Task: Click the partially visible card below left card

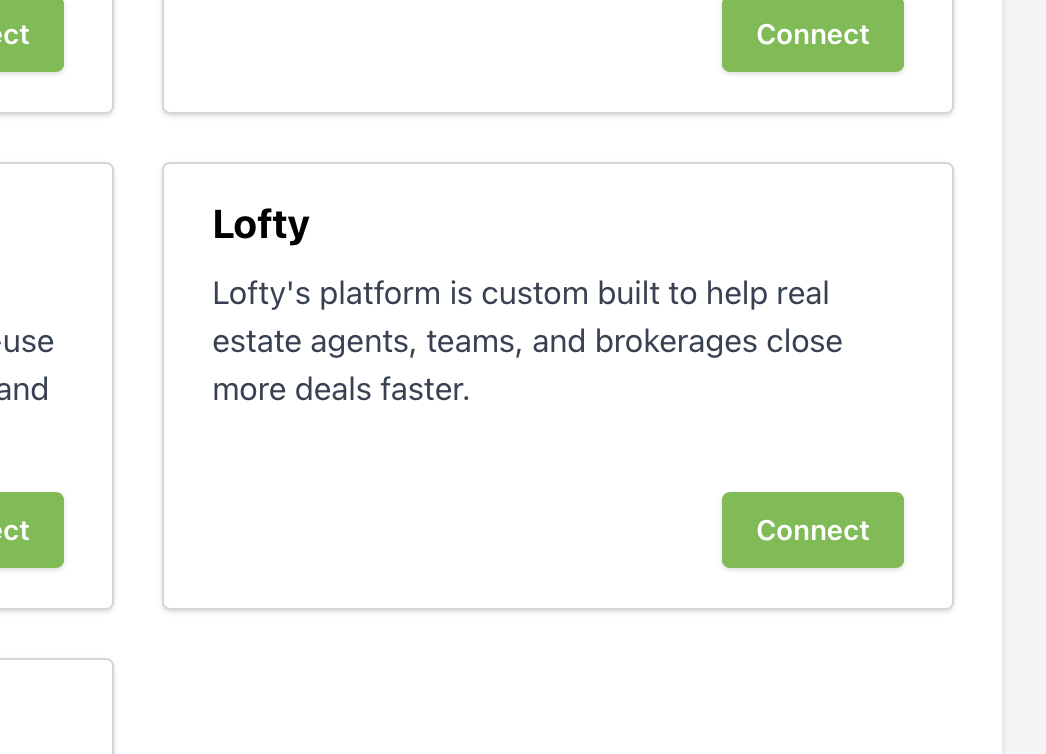Action: coord(50,710)
